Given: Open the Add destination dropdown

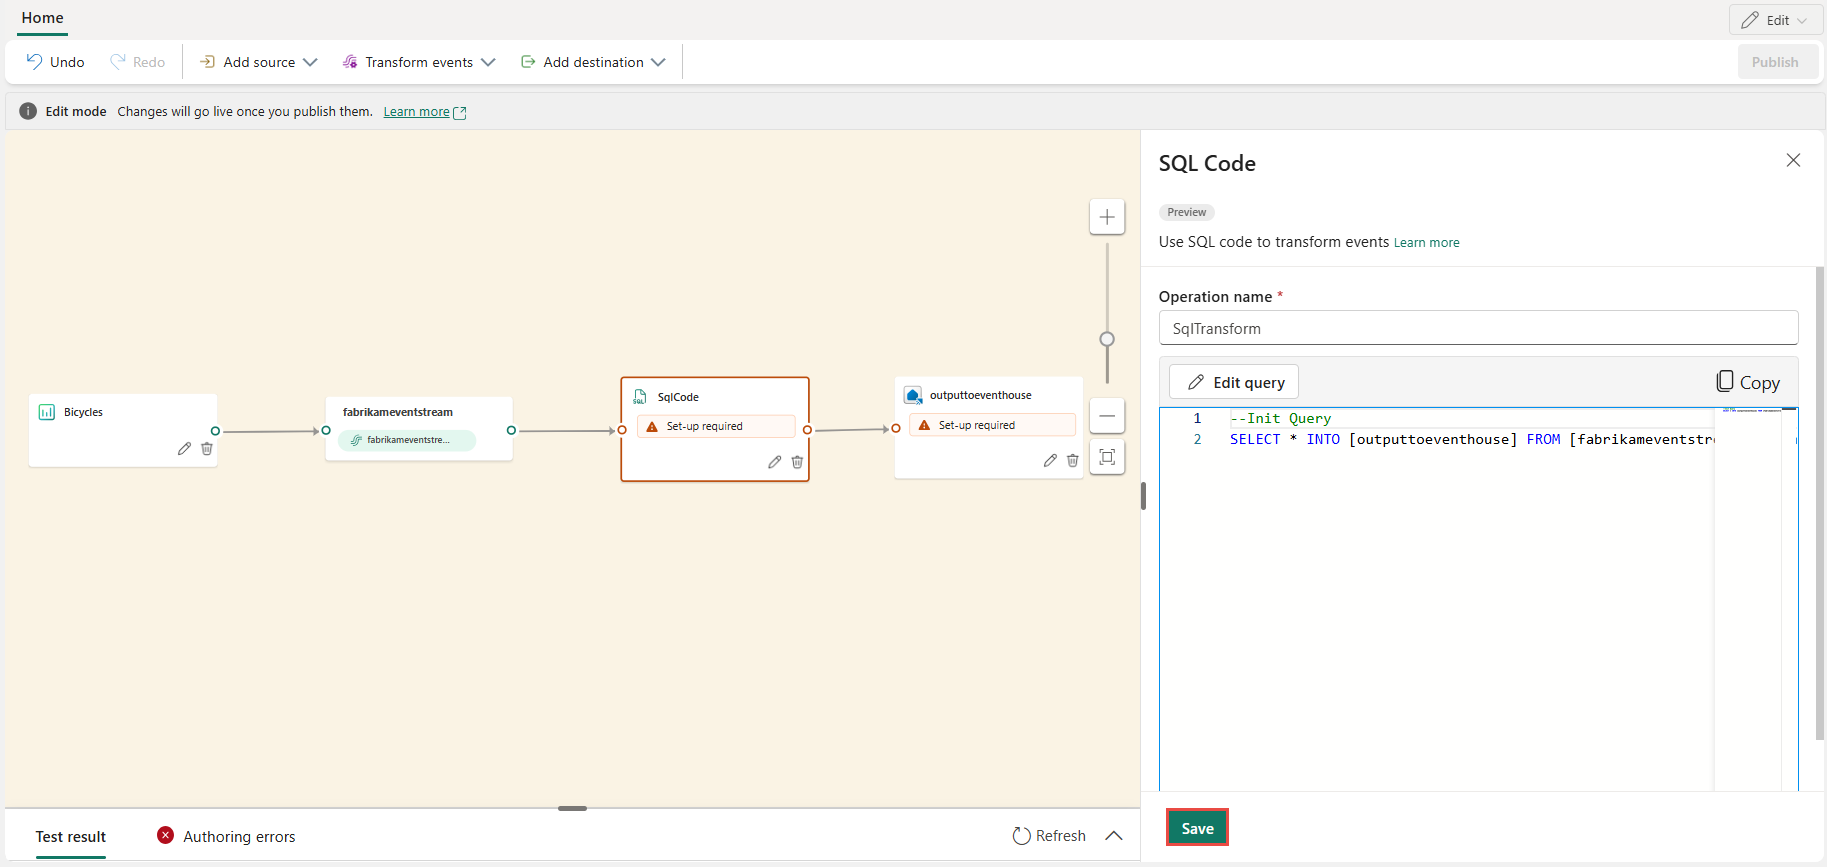Looking at the screenshot, I should pos(593,62).
